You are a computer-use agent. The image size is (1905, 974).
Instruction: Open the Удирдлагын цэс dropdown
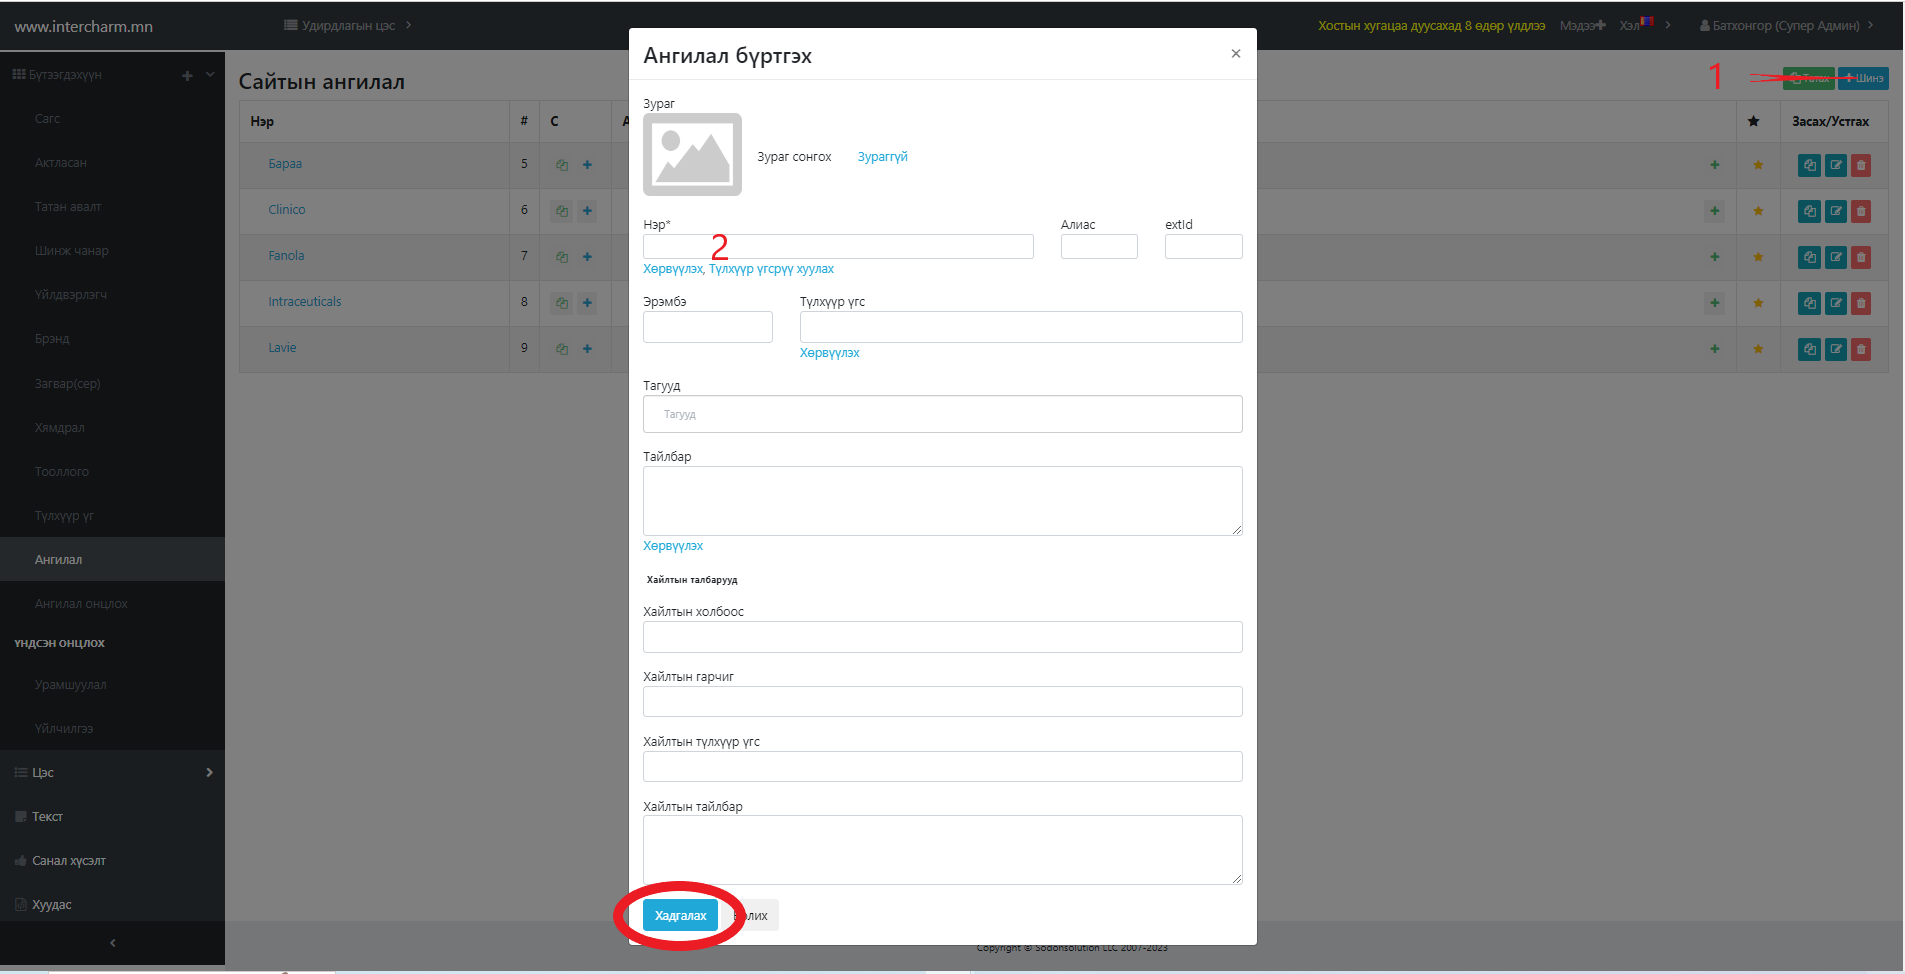[348, 26]
